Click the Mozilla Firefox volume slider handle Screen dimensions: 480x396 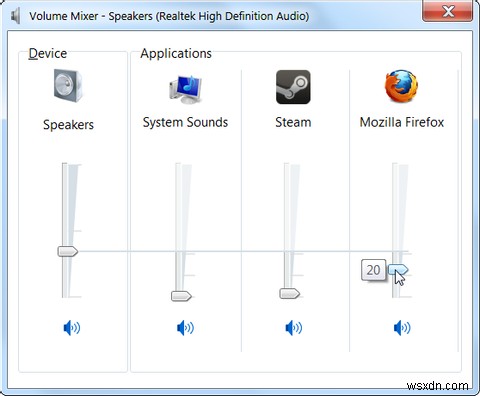[398, 269]
